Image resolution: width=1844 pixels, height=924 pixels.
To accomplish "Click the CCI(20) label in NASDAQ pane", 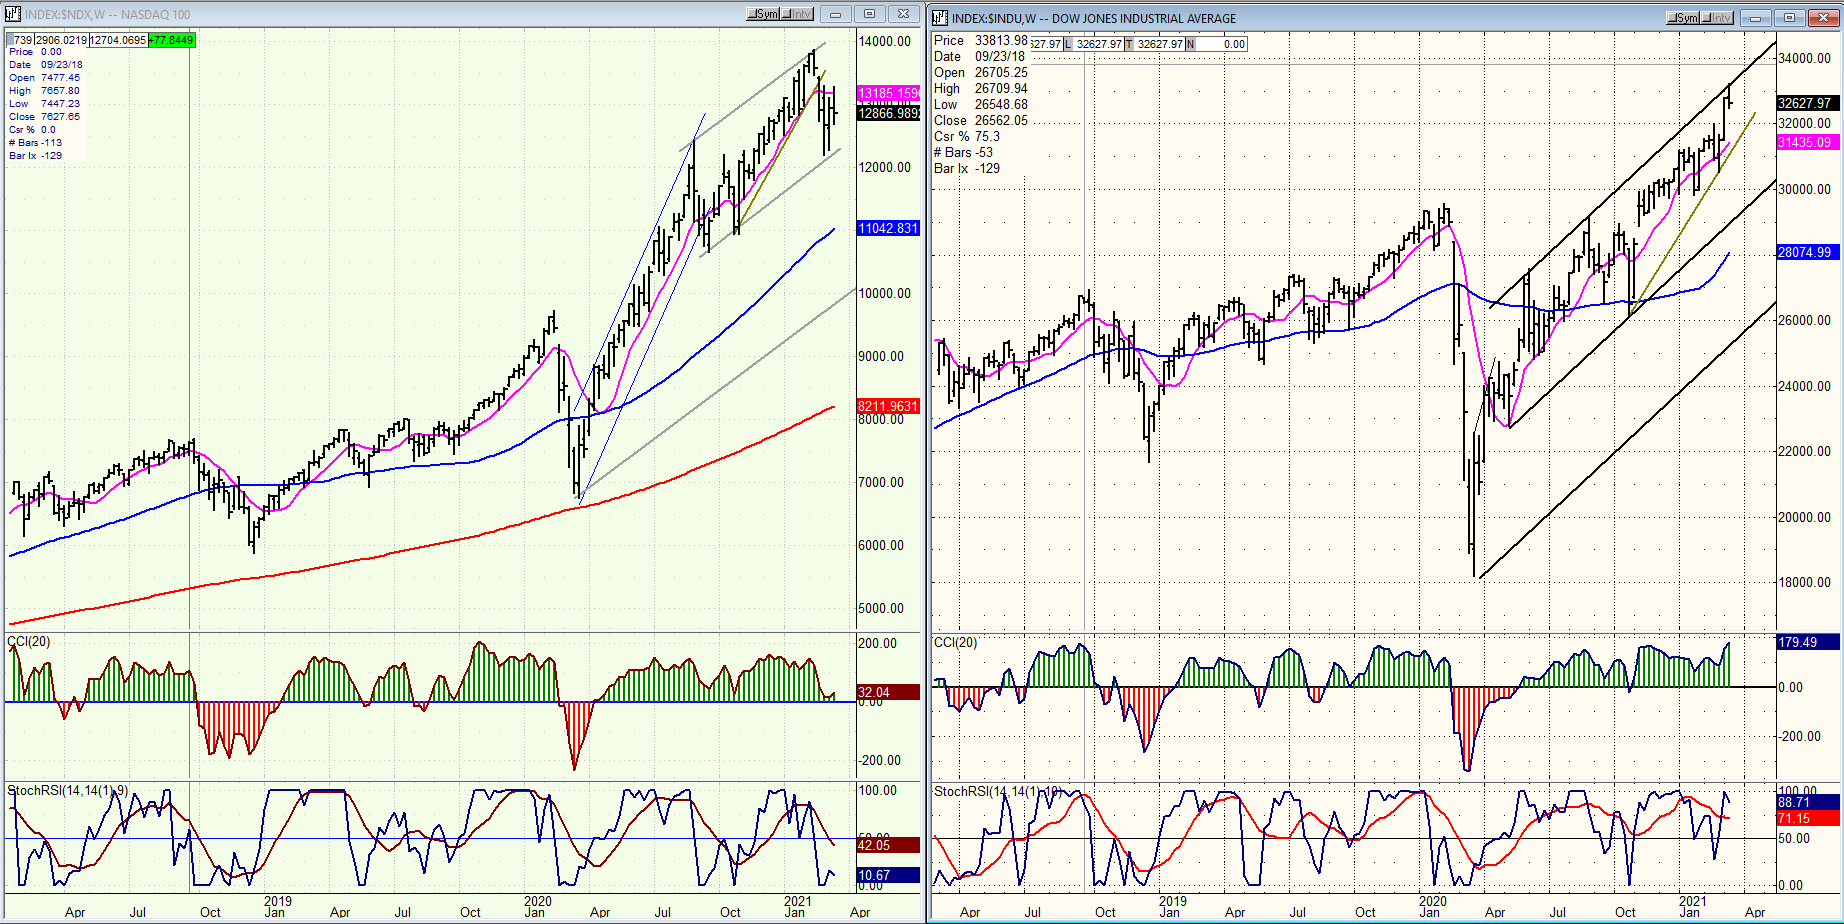I will coord(28,641).
